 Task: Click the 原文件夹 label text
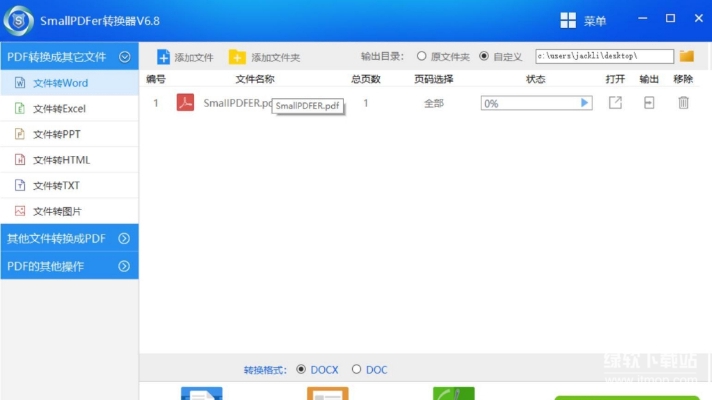click(x=450, y=57)
